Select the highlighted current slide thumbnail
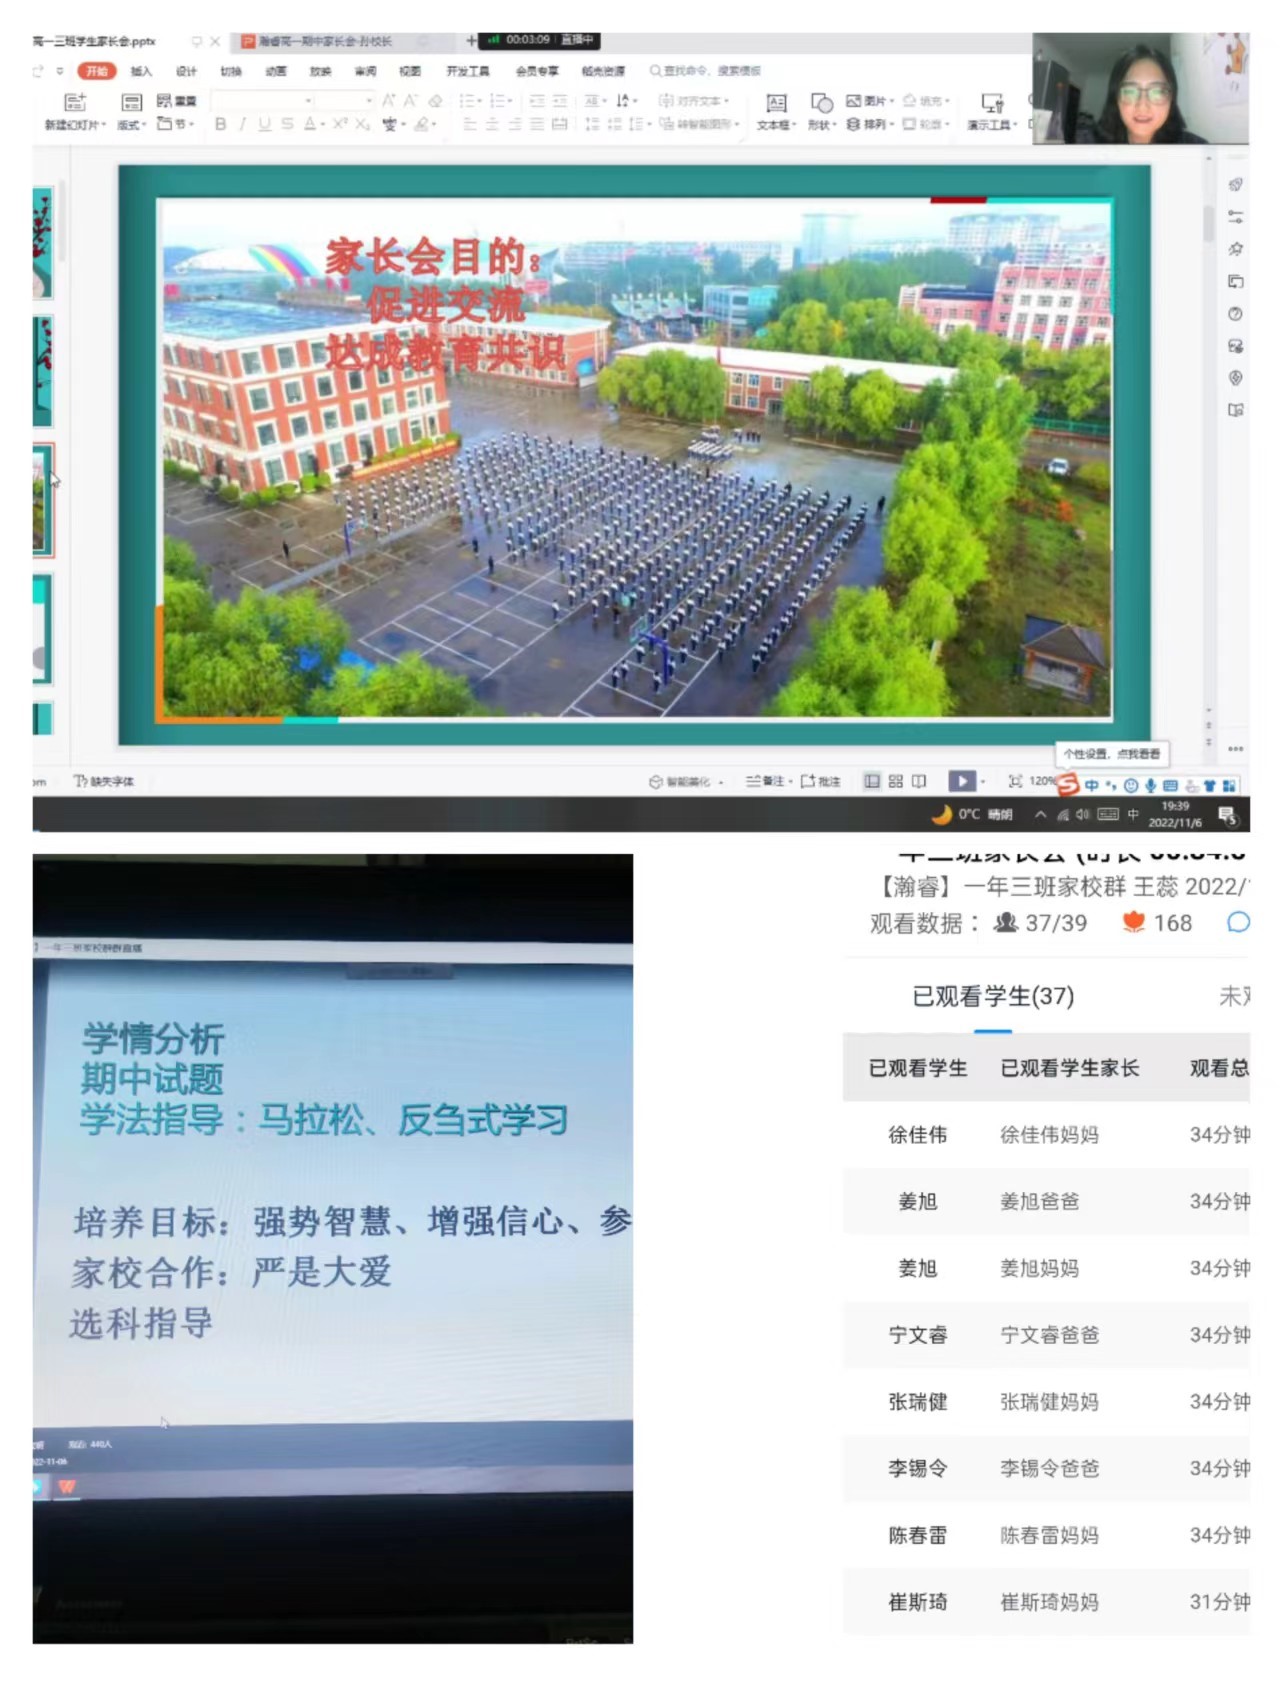 point(42,500)
